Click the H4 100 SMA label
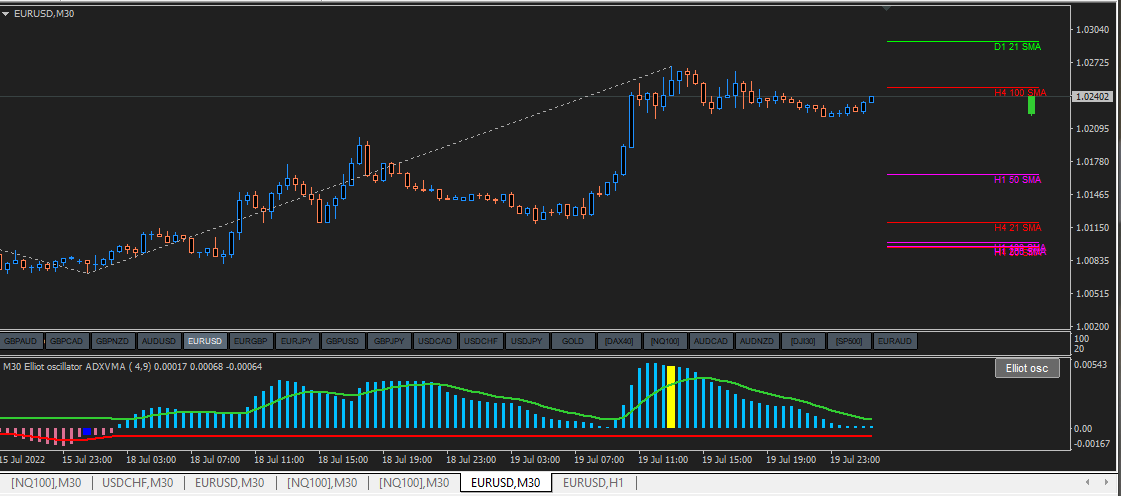 (1020, 93)
